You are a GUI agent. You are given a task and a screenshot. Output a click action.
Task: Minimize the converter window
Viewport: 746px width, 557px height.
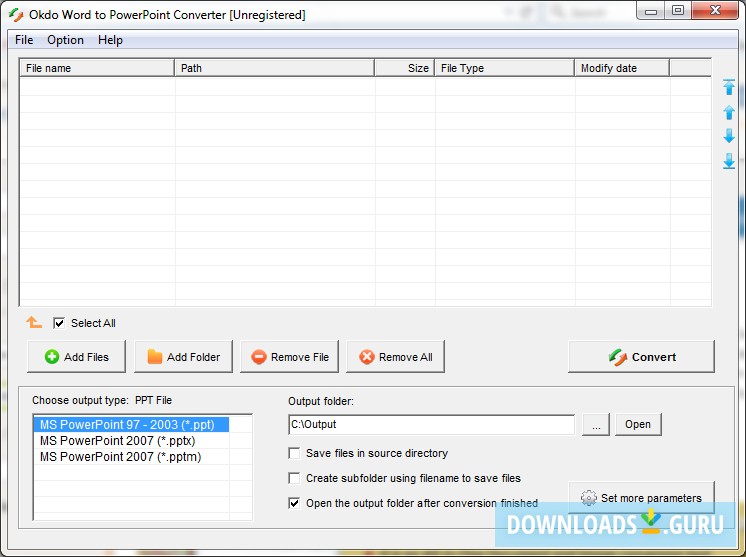click(x=651, y=11)
